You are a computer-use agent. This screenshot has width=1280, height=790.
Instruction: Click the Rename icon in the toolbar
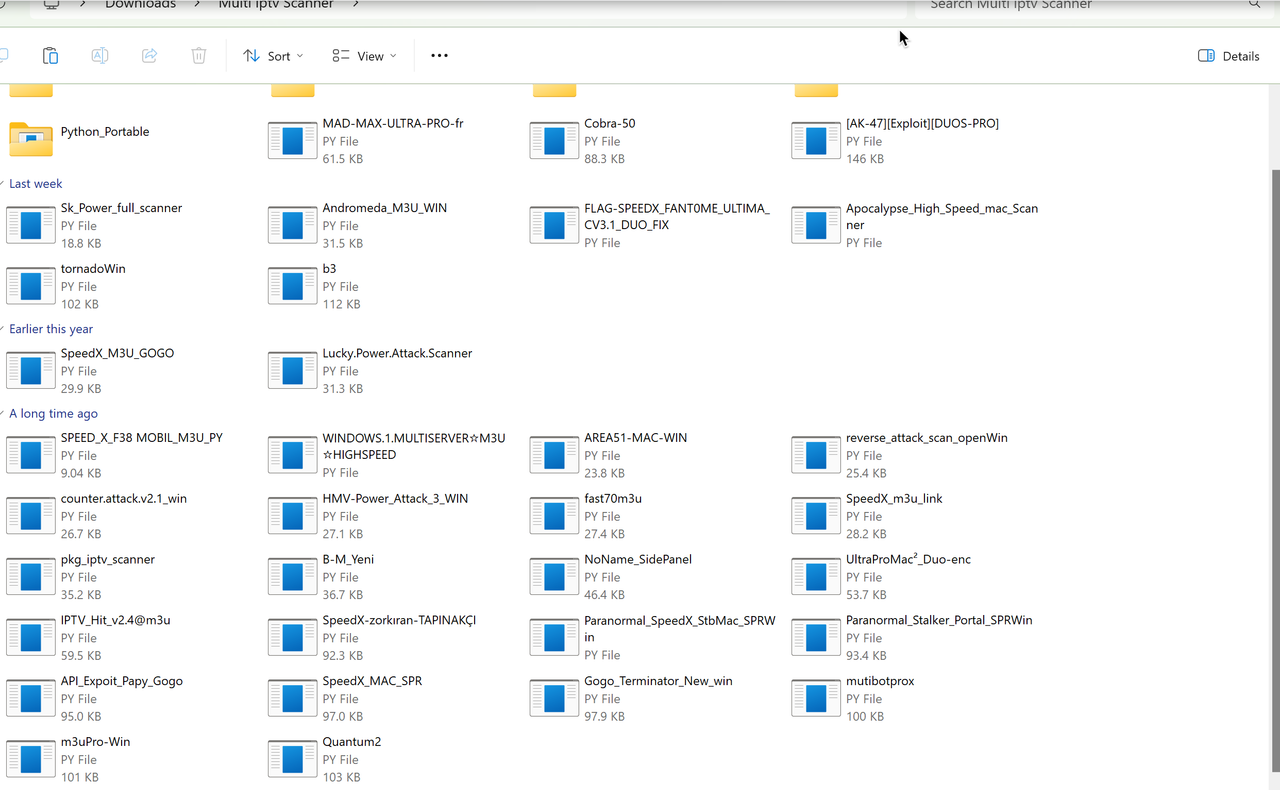(x=100, y=56)
